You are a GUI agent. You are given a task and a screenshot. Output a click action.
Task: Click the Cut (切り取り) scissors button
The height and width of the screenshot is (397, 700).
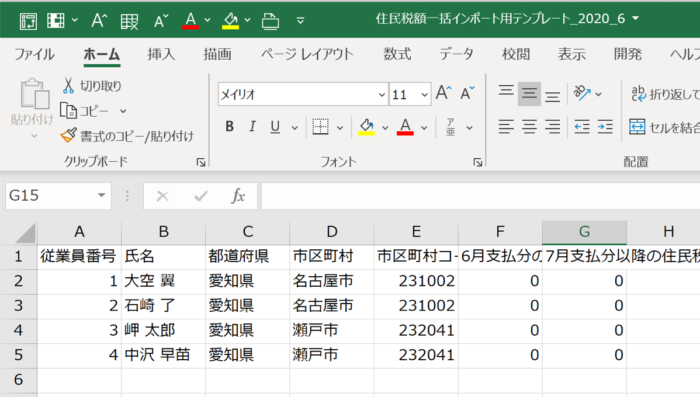click(92, 86)
